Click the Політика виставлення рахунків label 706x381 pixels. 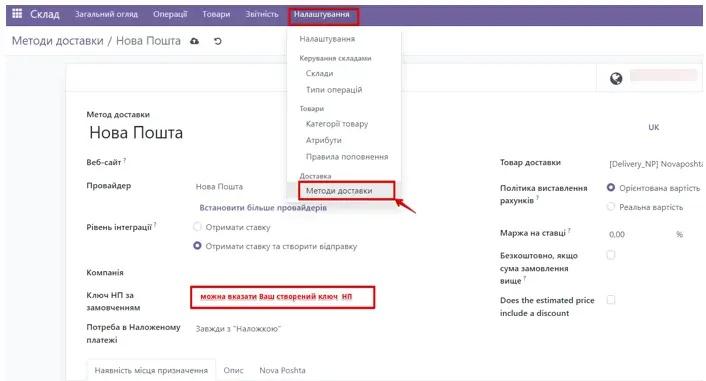[543, 194]
